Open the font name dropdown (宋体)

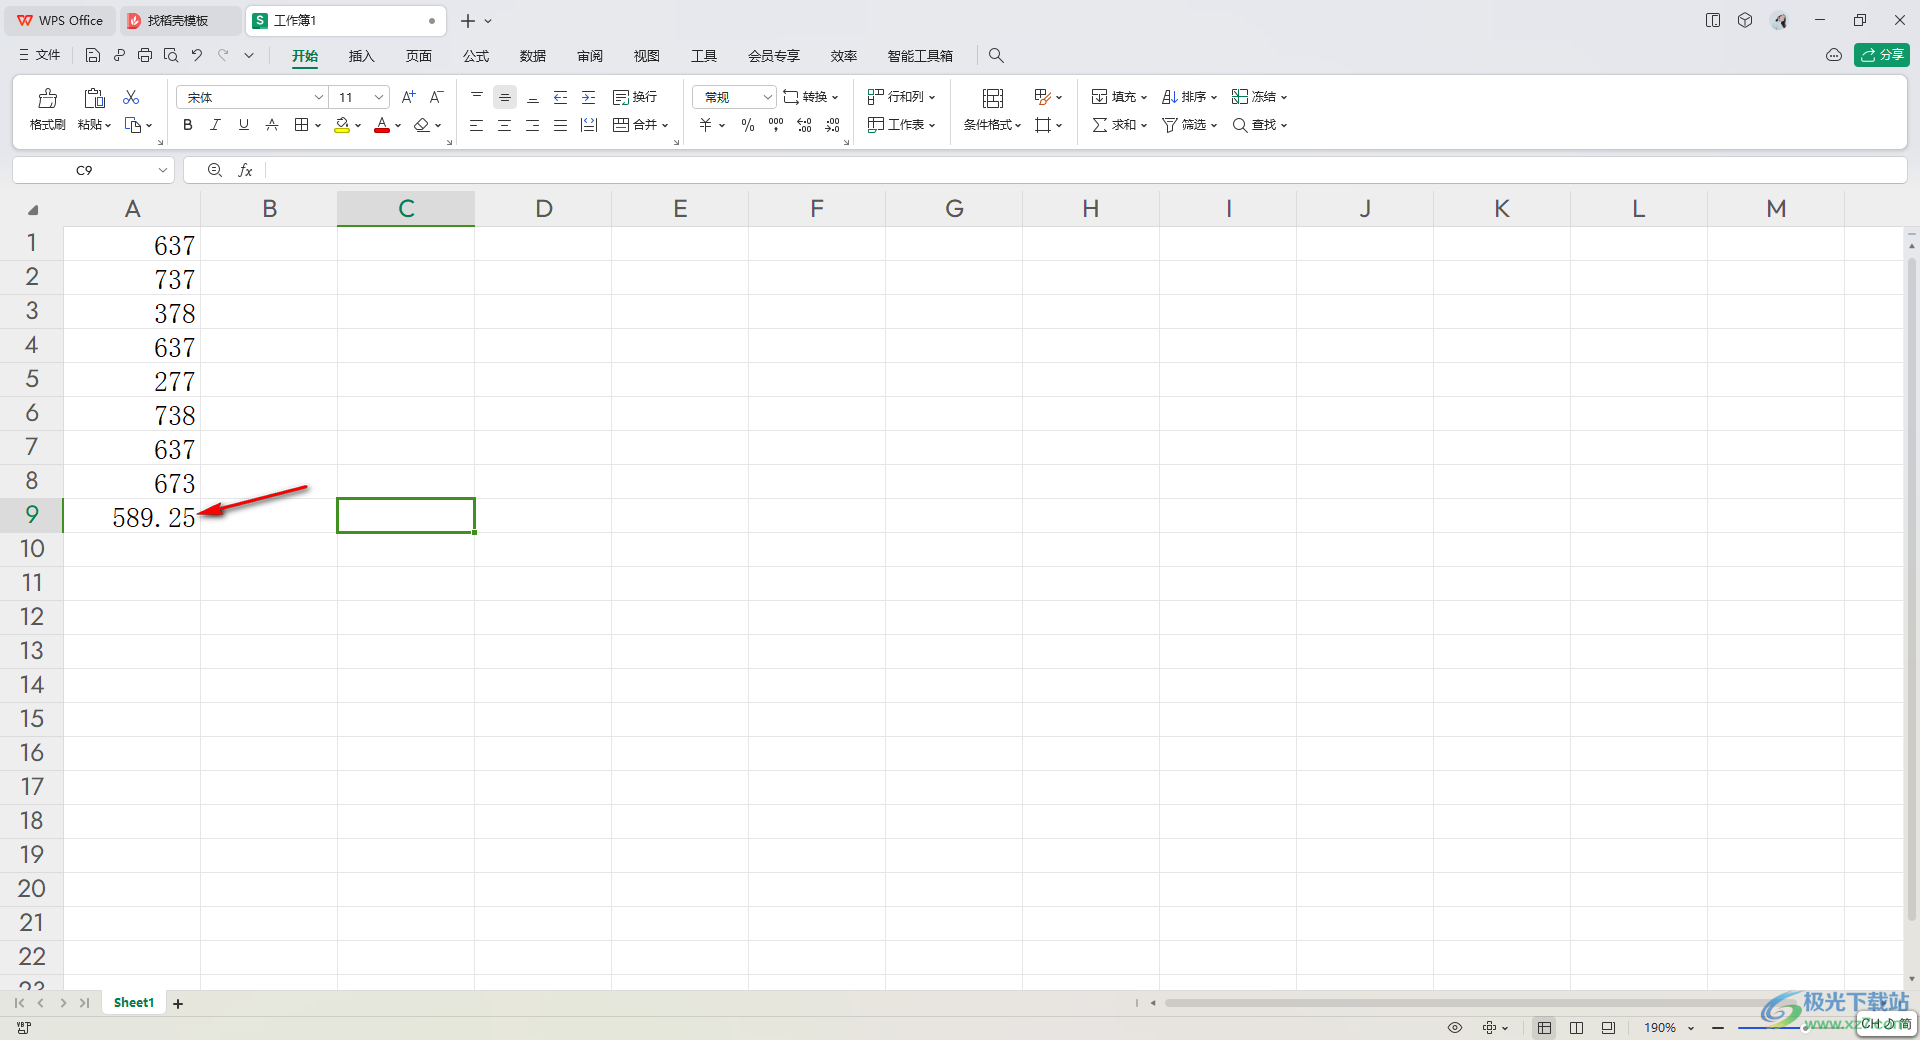319,97
